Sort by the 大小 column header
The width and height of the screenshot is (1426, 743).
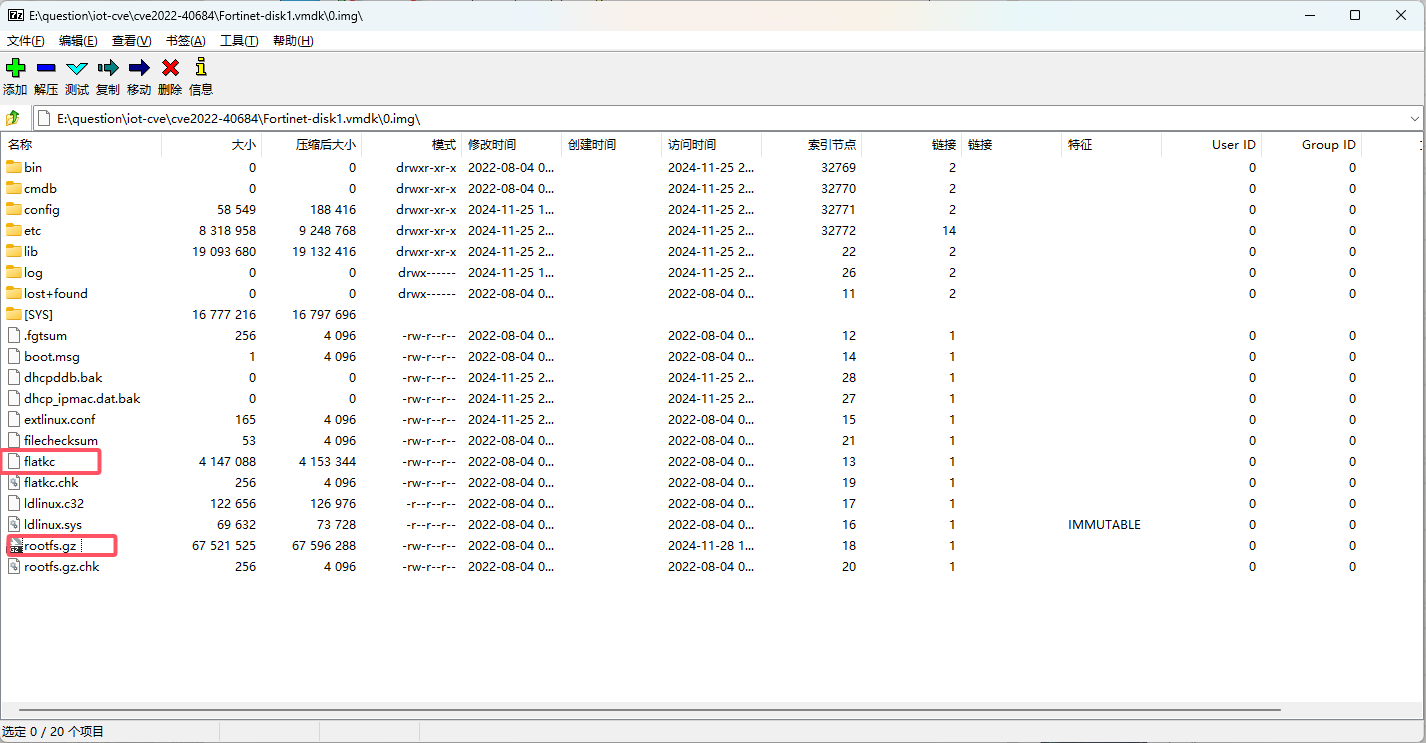coord(242,145)
